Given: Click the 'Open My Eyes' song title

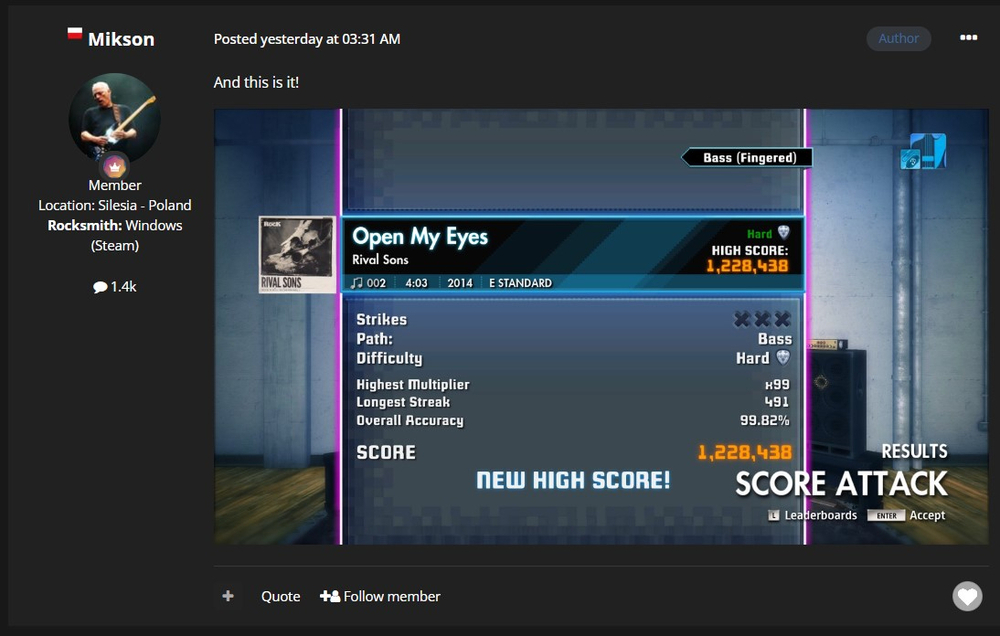Looking at the screenshot, I should point(420,237).
